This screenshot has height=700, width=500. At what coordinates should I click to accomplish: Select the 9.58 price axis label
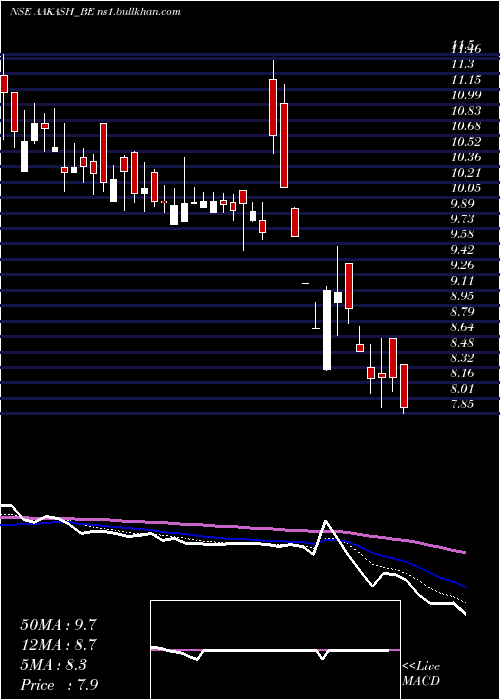[464, 234]
